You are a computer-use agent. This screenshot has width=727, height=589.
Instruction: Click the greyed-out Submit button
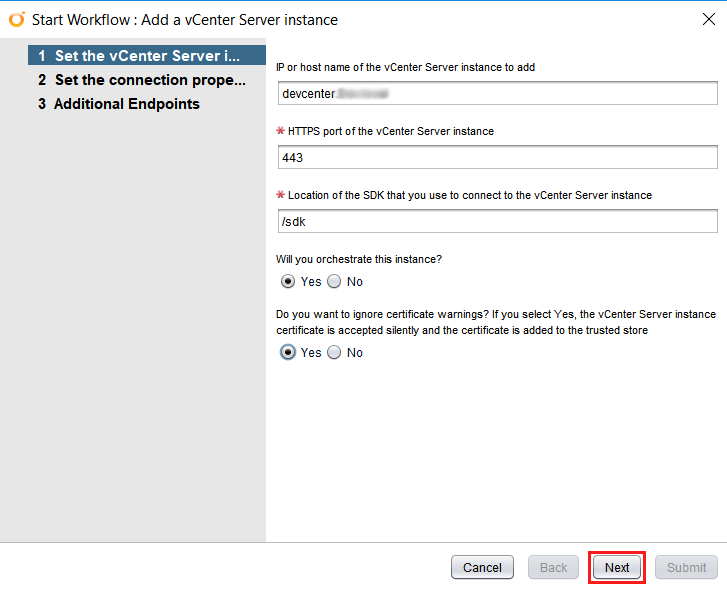coord(686,567)
